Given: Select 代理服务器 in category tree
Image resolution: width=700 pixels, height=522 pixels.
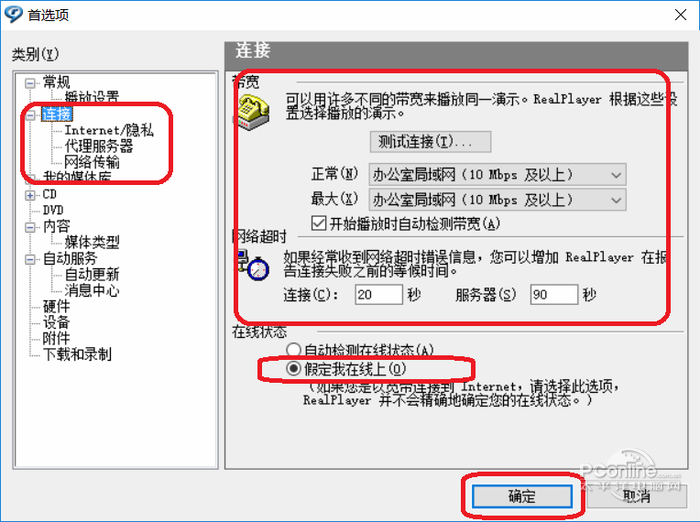Looking at the screenshot, I should tap(99, 146).
